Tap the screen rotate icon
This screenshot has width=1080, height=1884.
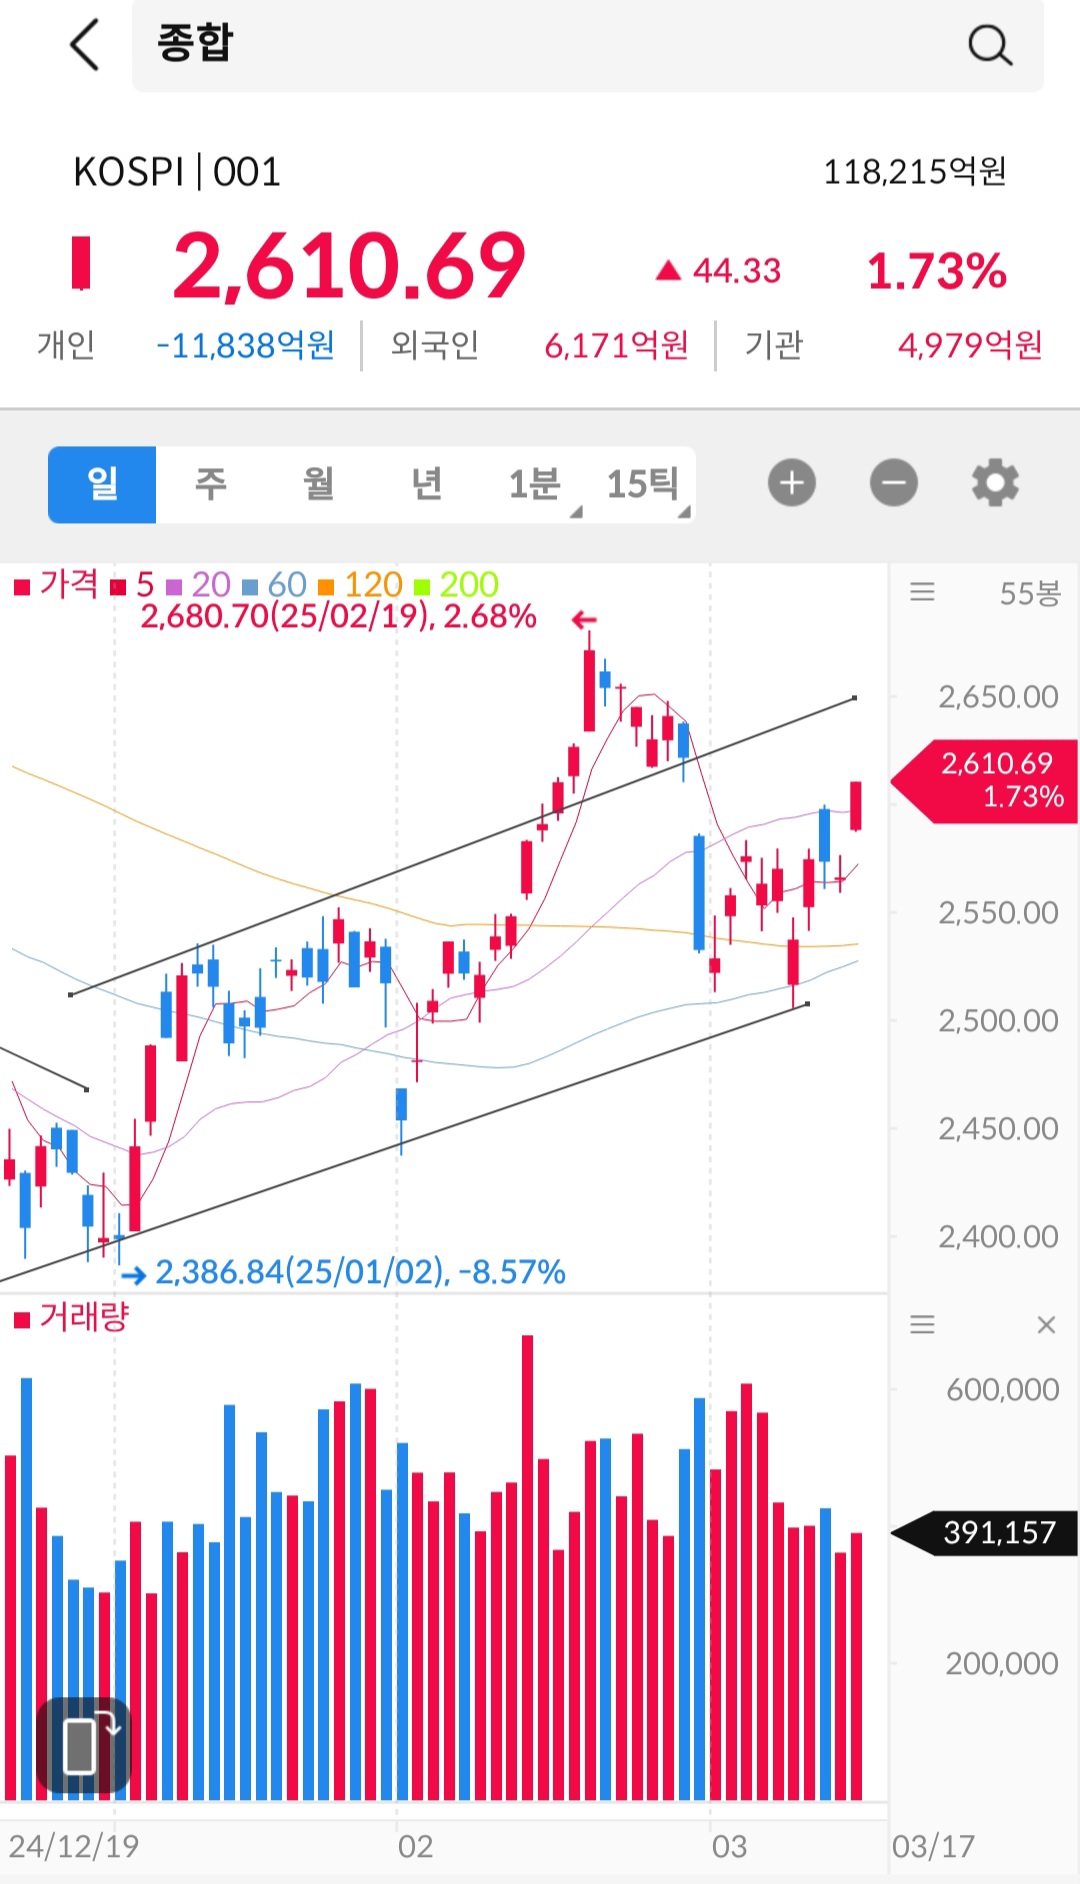pyautogui.click(x=84, y=1746)
